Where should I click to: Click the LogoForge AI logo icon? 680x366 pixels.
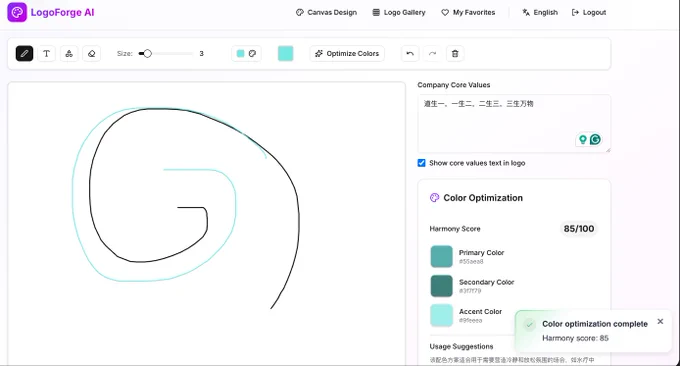(x=17, y=12)
